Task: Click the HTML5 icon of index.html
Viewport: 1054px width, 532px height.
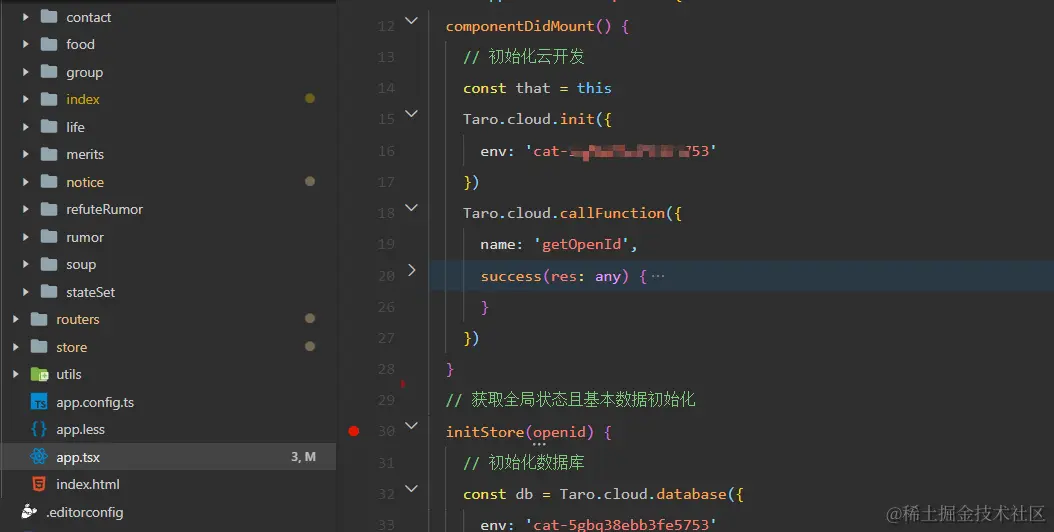Action: click(x=39, y=484)
